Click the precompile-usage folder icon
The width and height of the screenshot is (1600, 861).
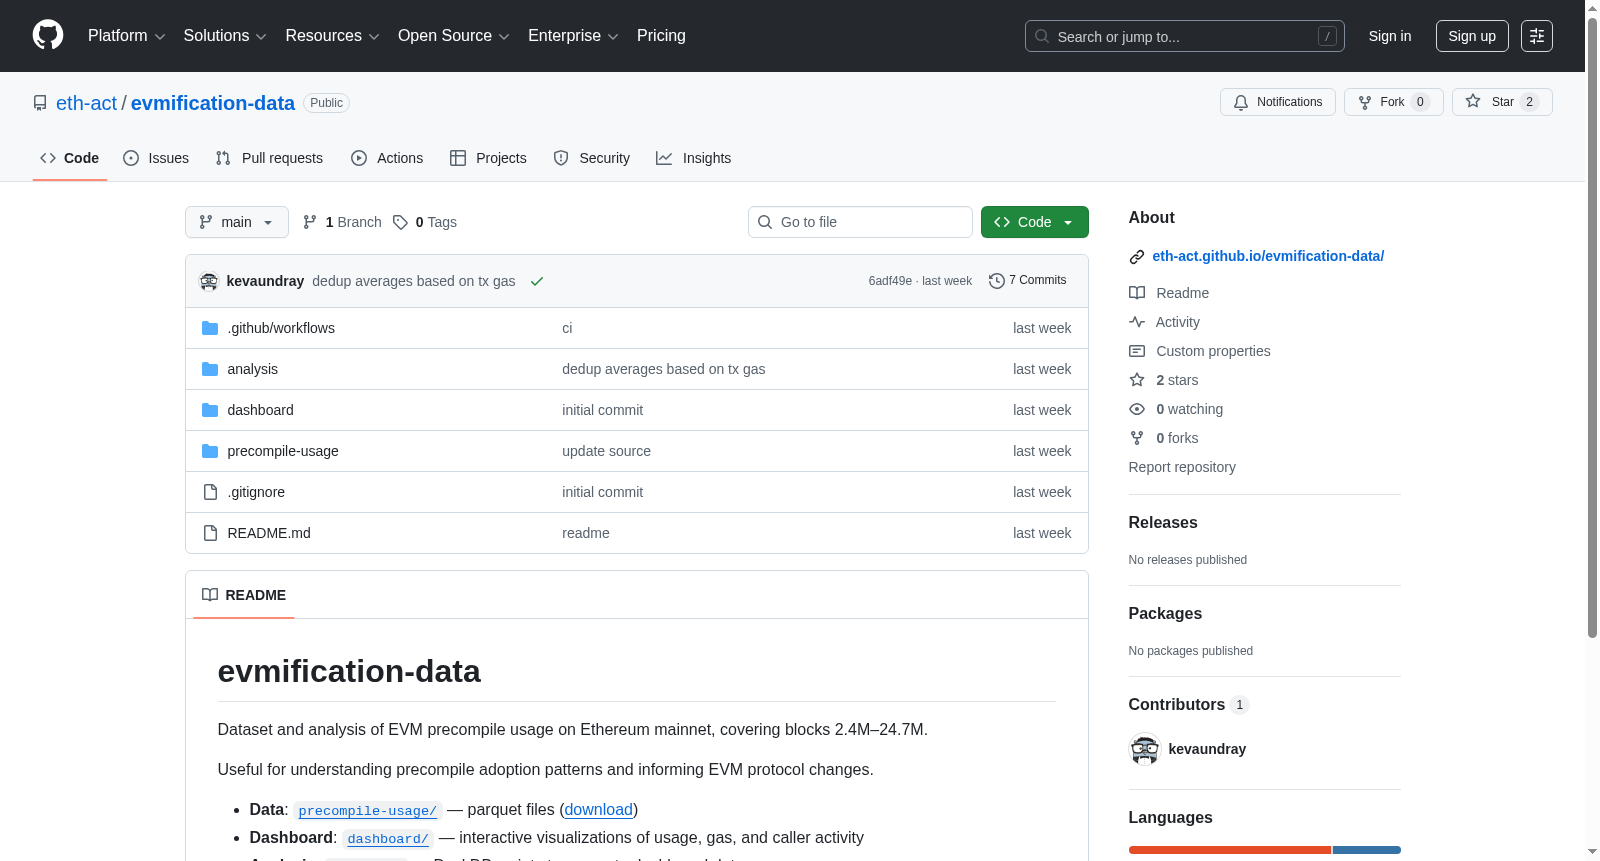coord(210,451)
